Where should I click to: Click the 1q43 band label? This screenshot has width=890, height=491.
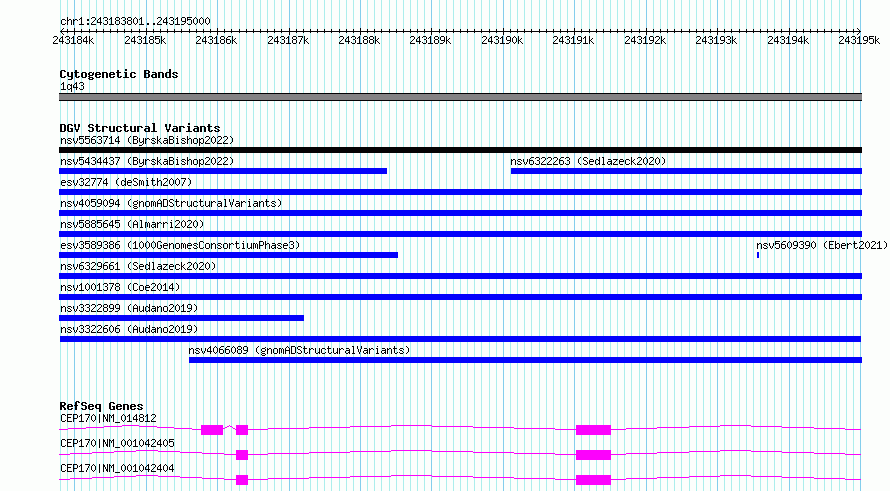[x=72, y=87]
